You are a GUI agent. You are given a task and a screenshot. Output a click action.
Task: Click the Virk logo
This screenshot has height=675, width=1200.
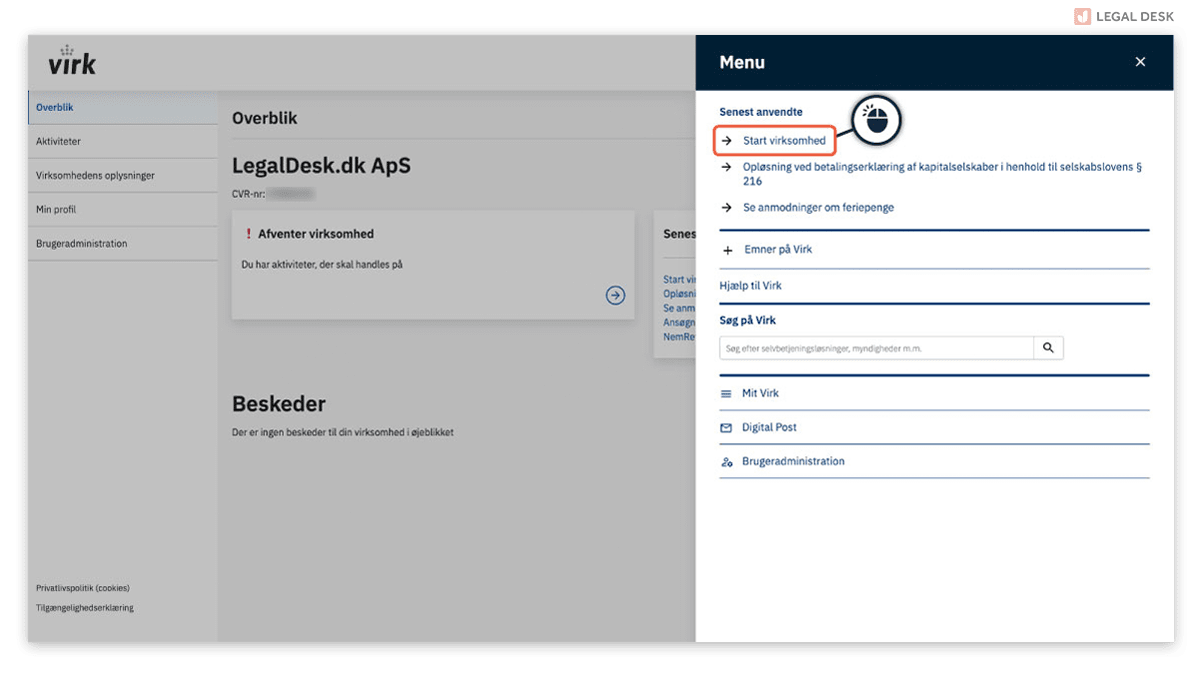[72, 61]
